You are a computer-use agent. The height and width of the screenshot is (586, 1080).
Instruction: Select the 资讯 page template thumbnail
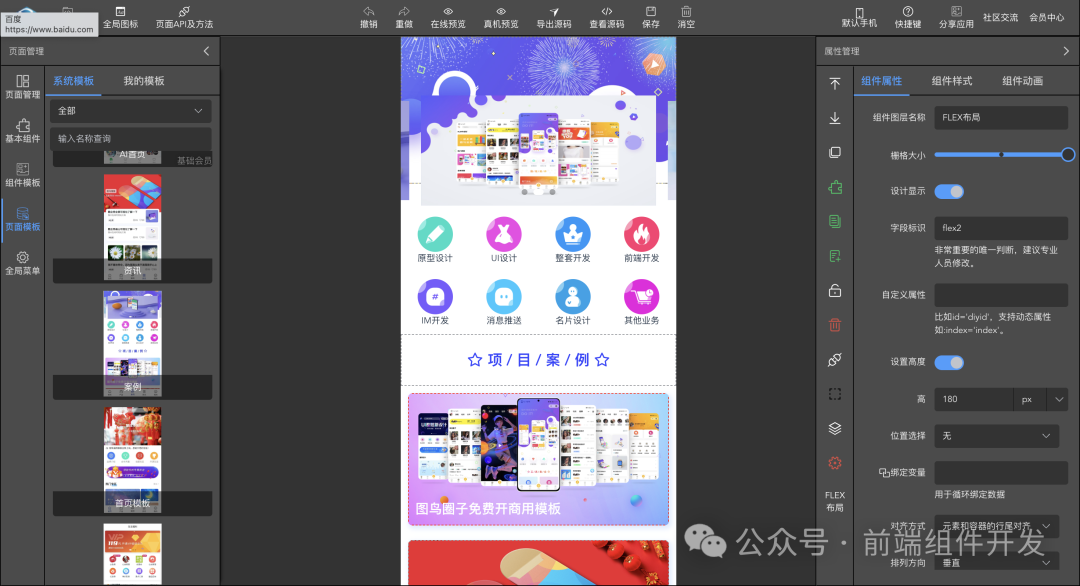132,227
